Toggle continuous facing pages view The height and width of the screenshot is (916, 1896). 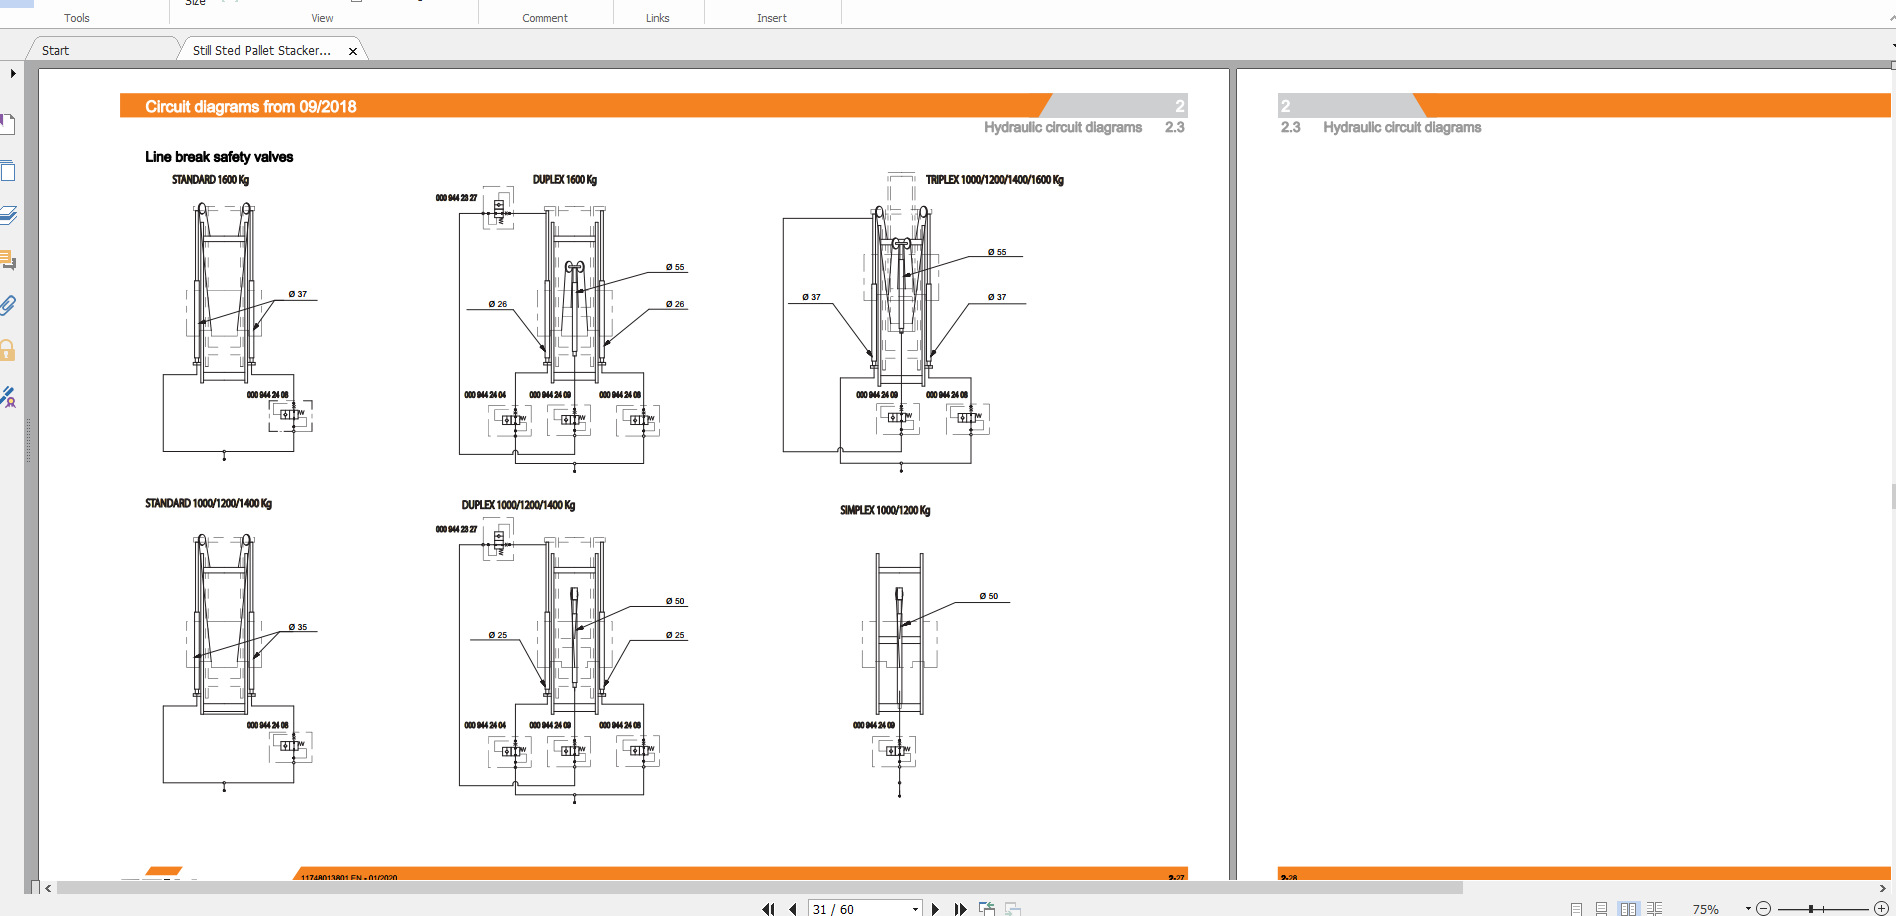(x=1655, y=909)
